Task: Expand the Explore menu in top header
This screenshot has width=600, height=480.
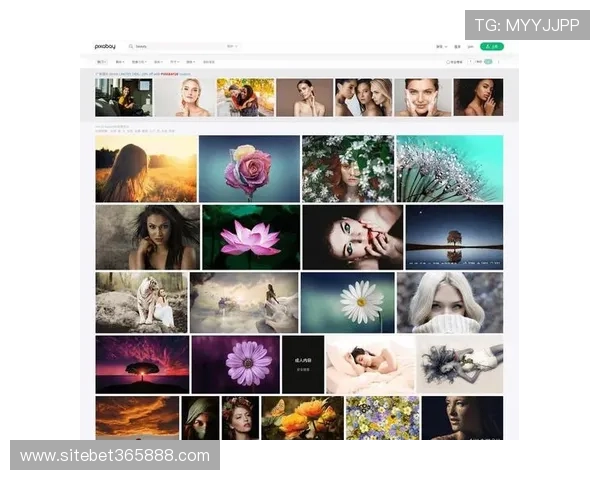Action: 440,46
